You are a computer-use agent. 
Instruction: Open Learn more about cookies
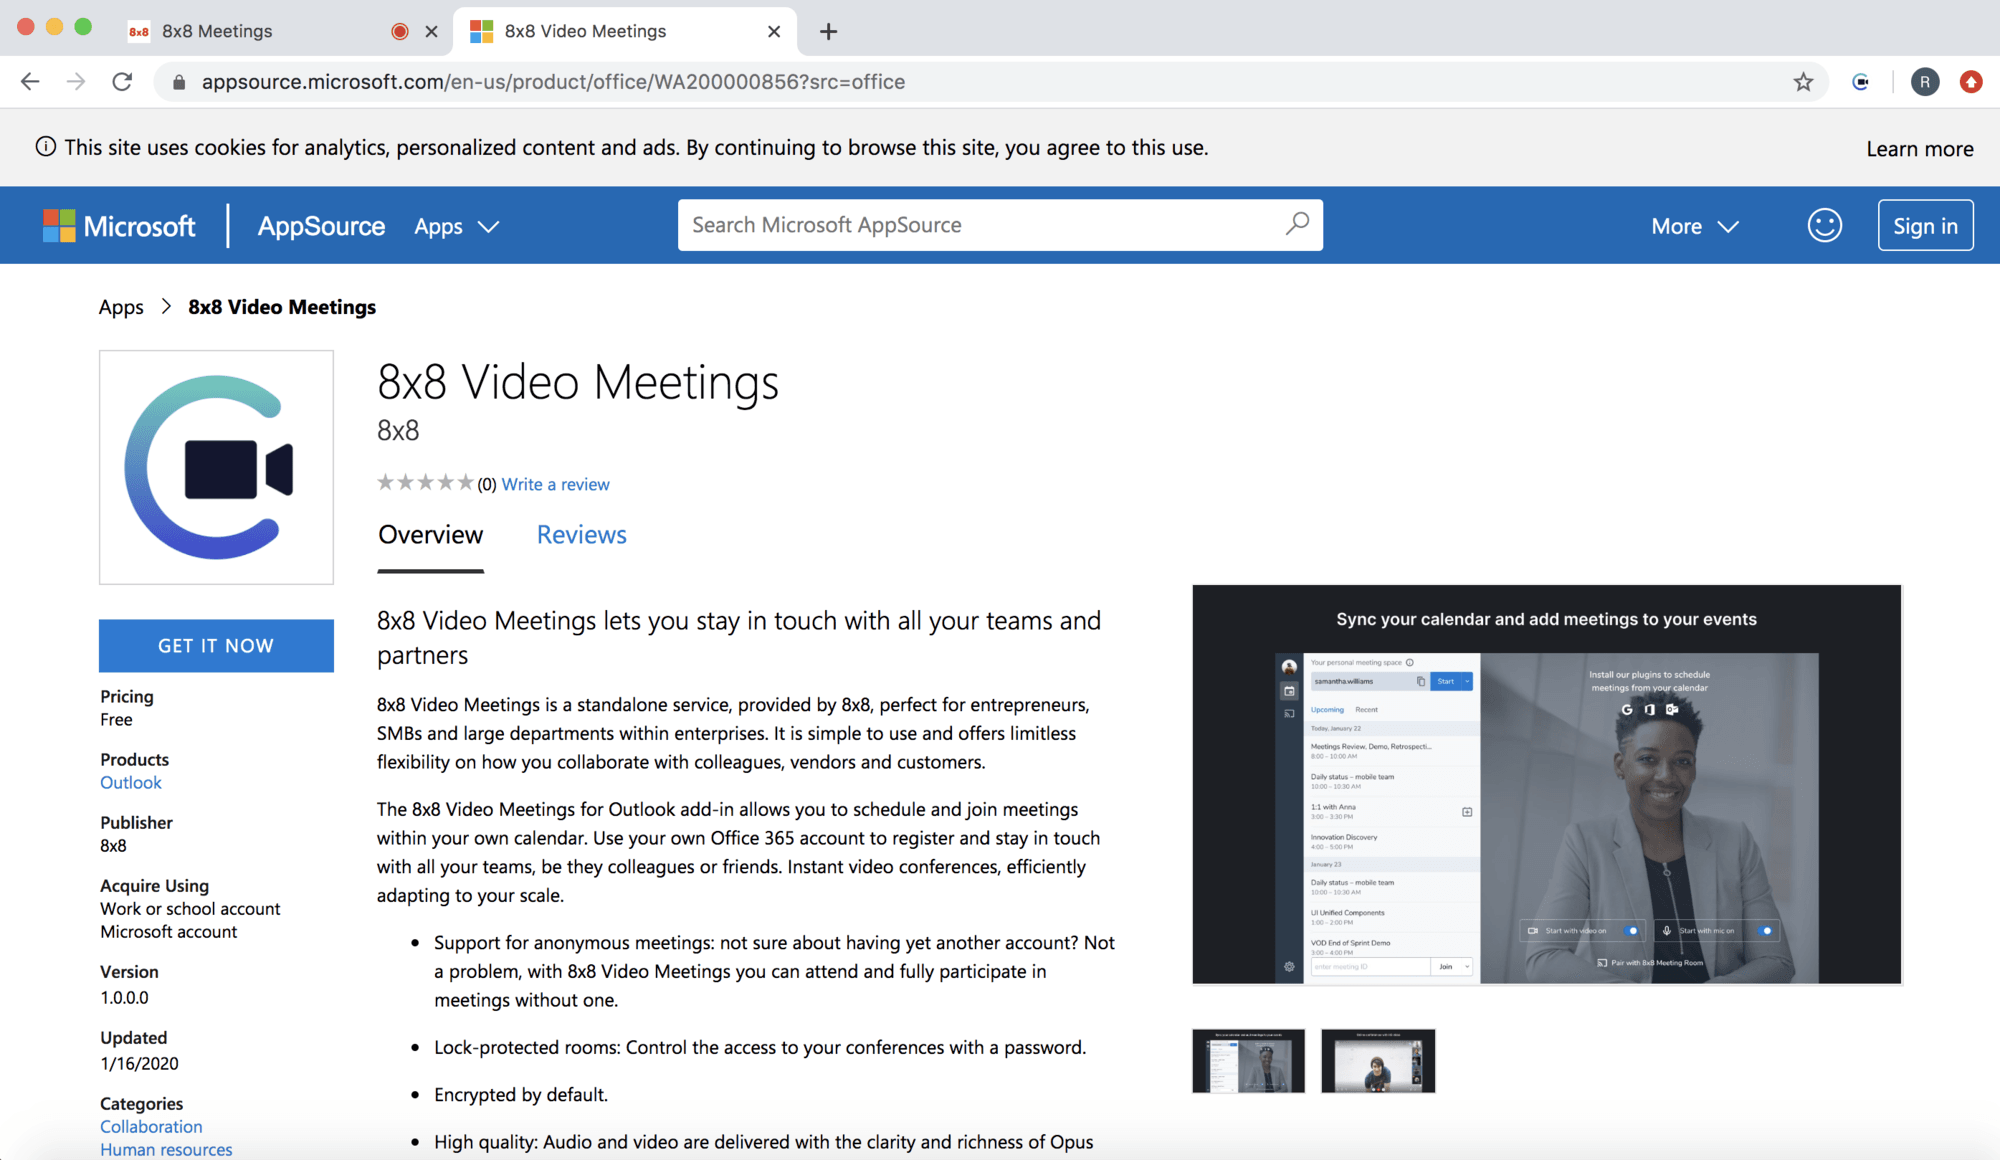1919,149
